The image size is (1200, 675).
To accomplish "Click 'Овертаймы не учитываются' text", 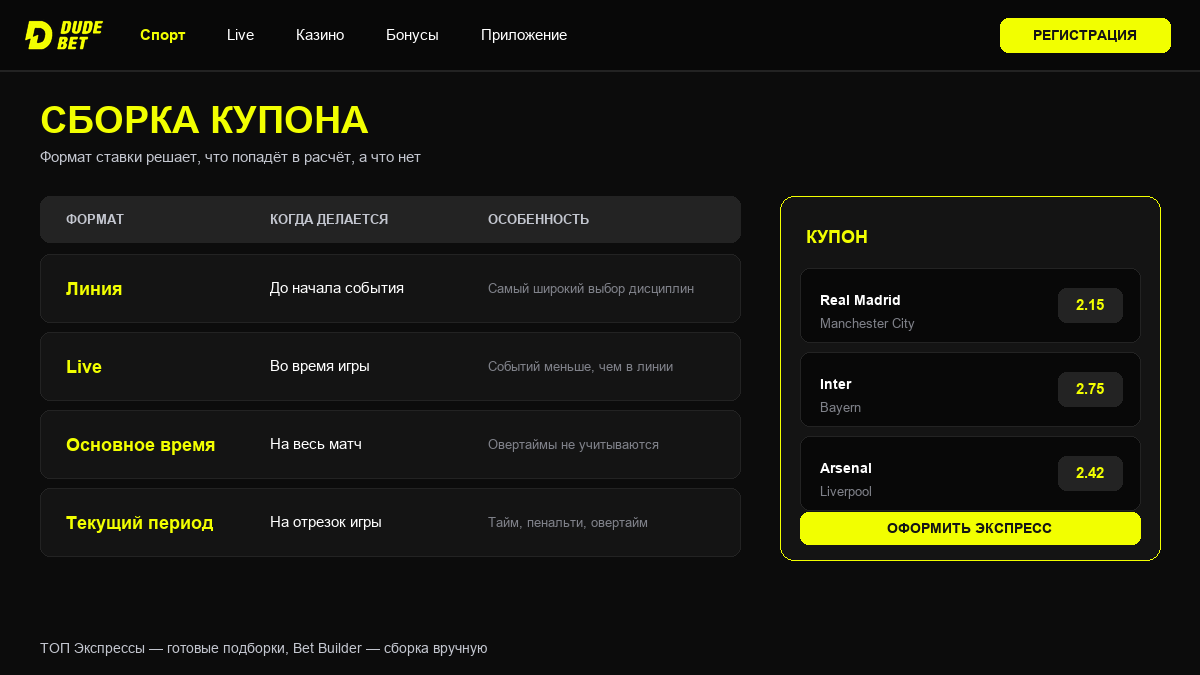I will pos(573,445).
